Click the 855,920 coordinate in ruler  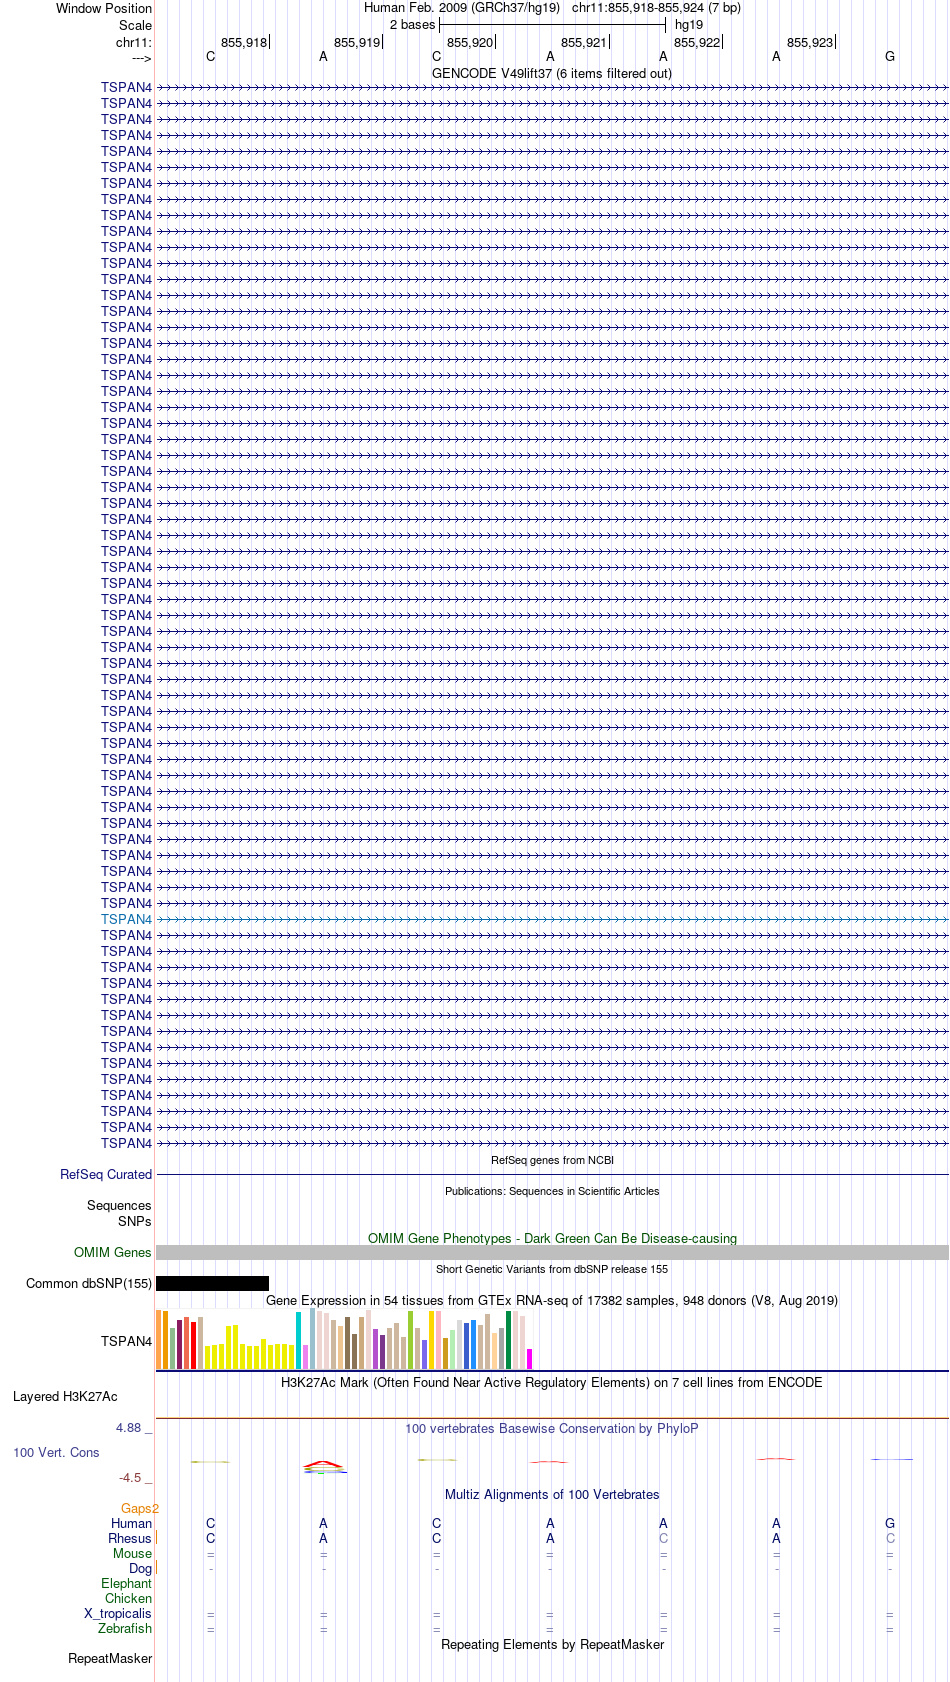pyautogui.click(x=470, y=42)
